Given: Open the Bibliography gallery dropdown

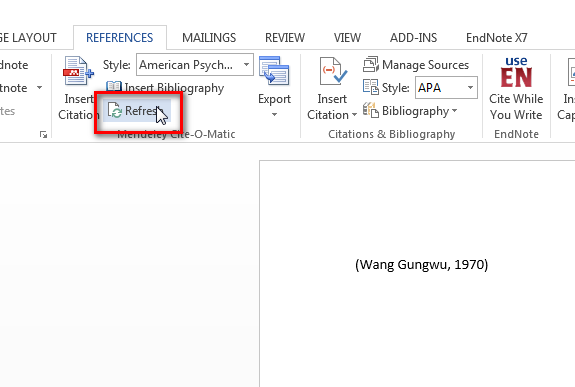Looking at the screenshot, I should tap(410, 111).
